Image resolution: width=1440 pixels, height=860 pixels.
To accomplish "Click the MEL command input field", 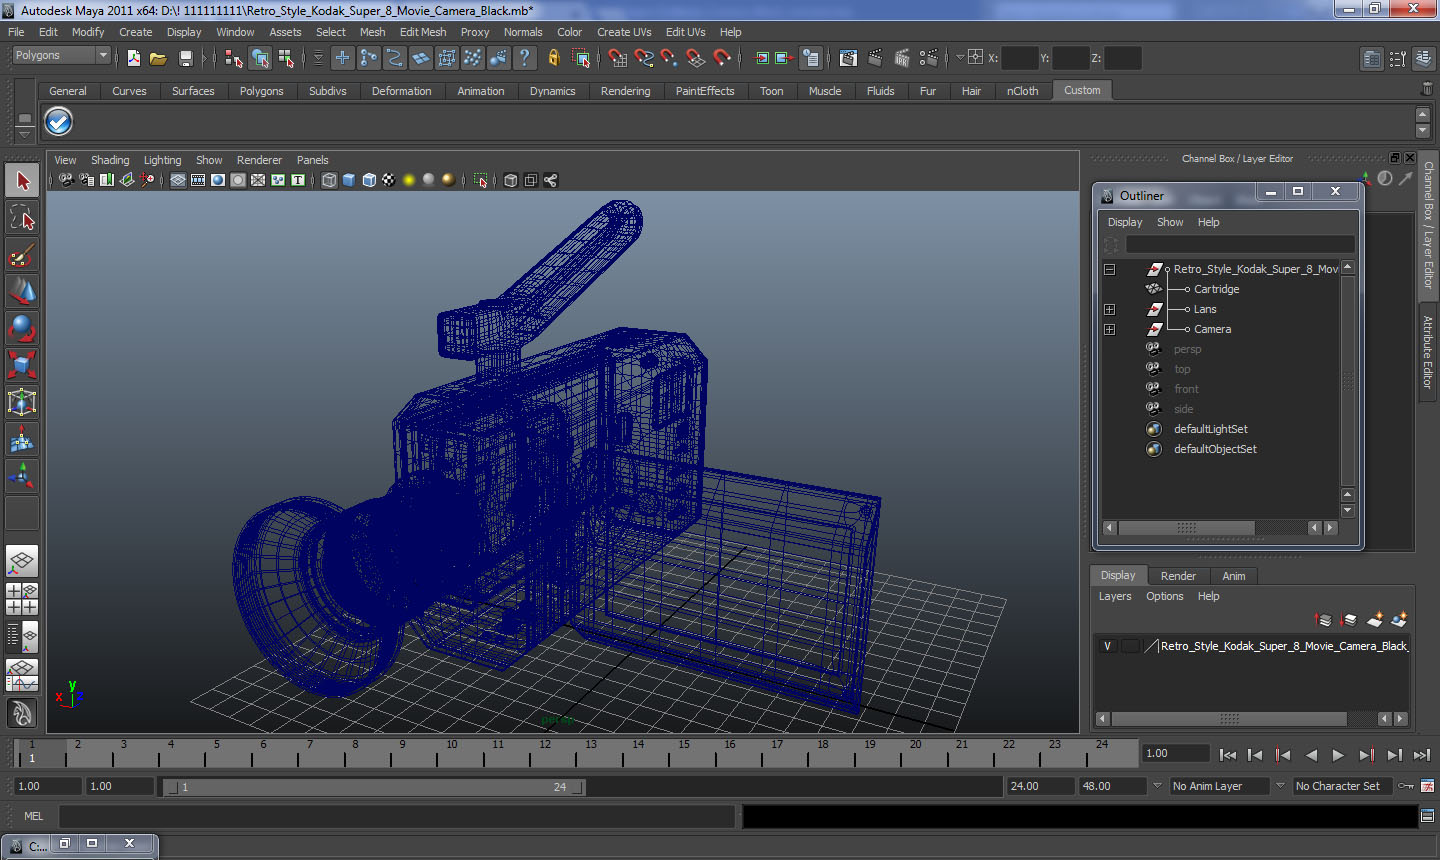I will 396,816.
